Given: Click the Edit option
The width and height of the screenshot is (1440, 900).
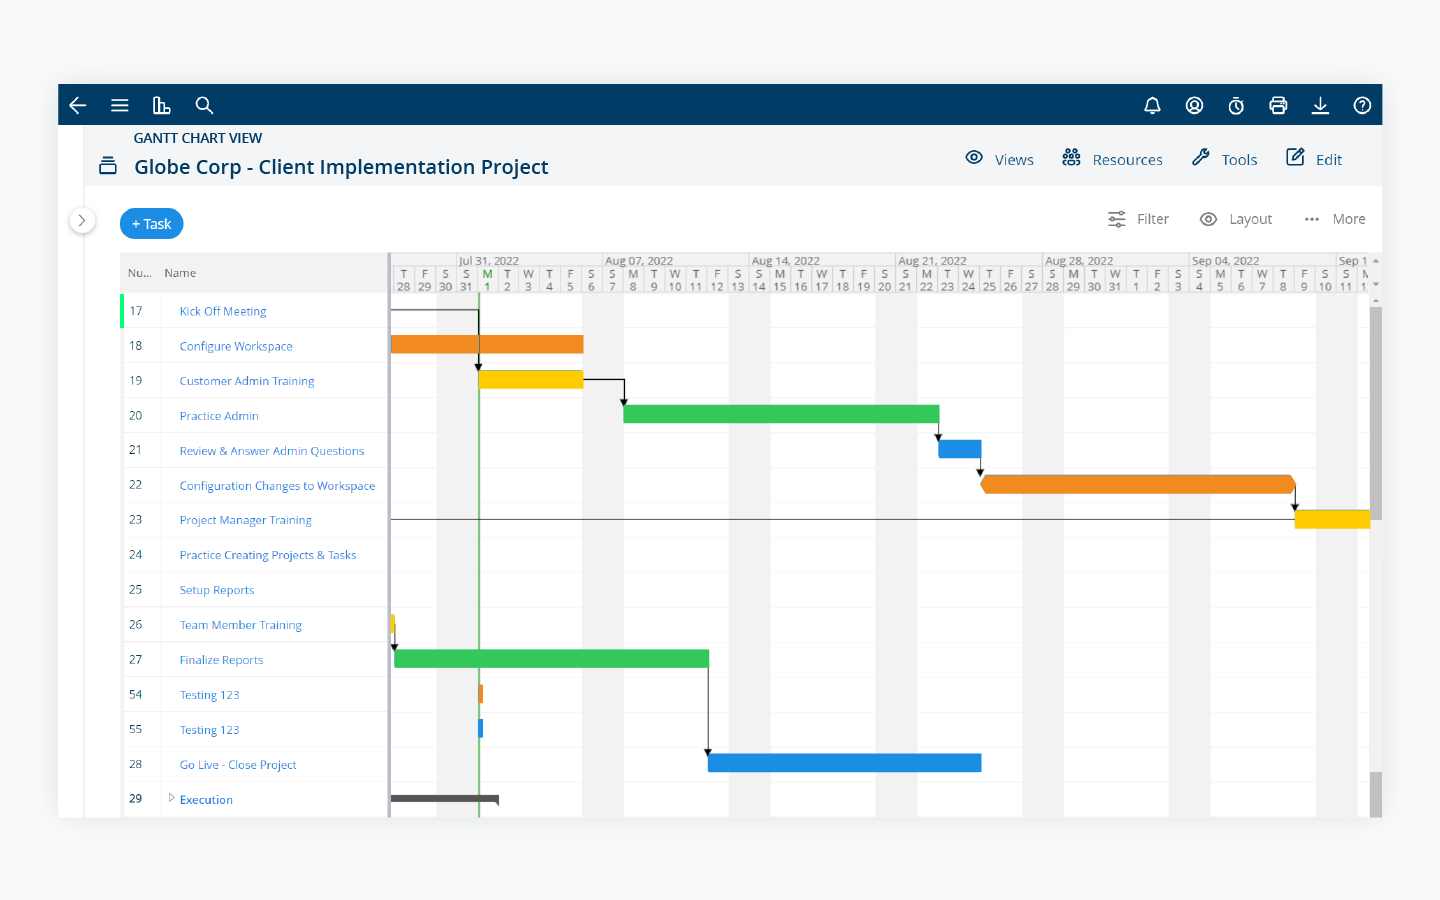Looking at the screenshot, I should (1314, 159).
